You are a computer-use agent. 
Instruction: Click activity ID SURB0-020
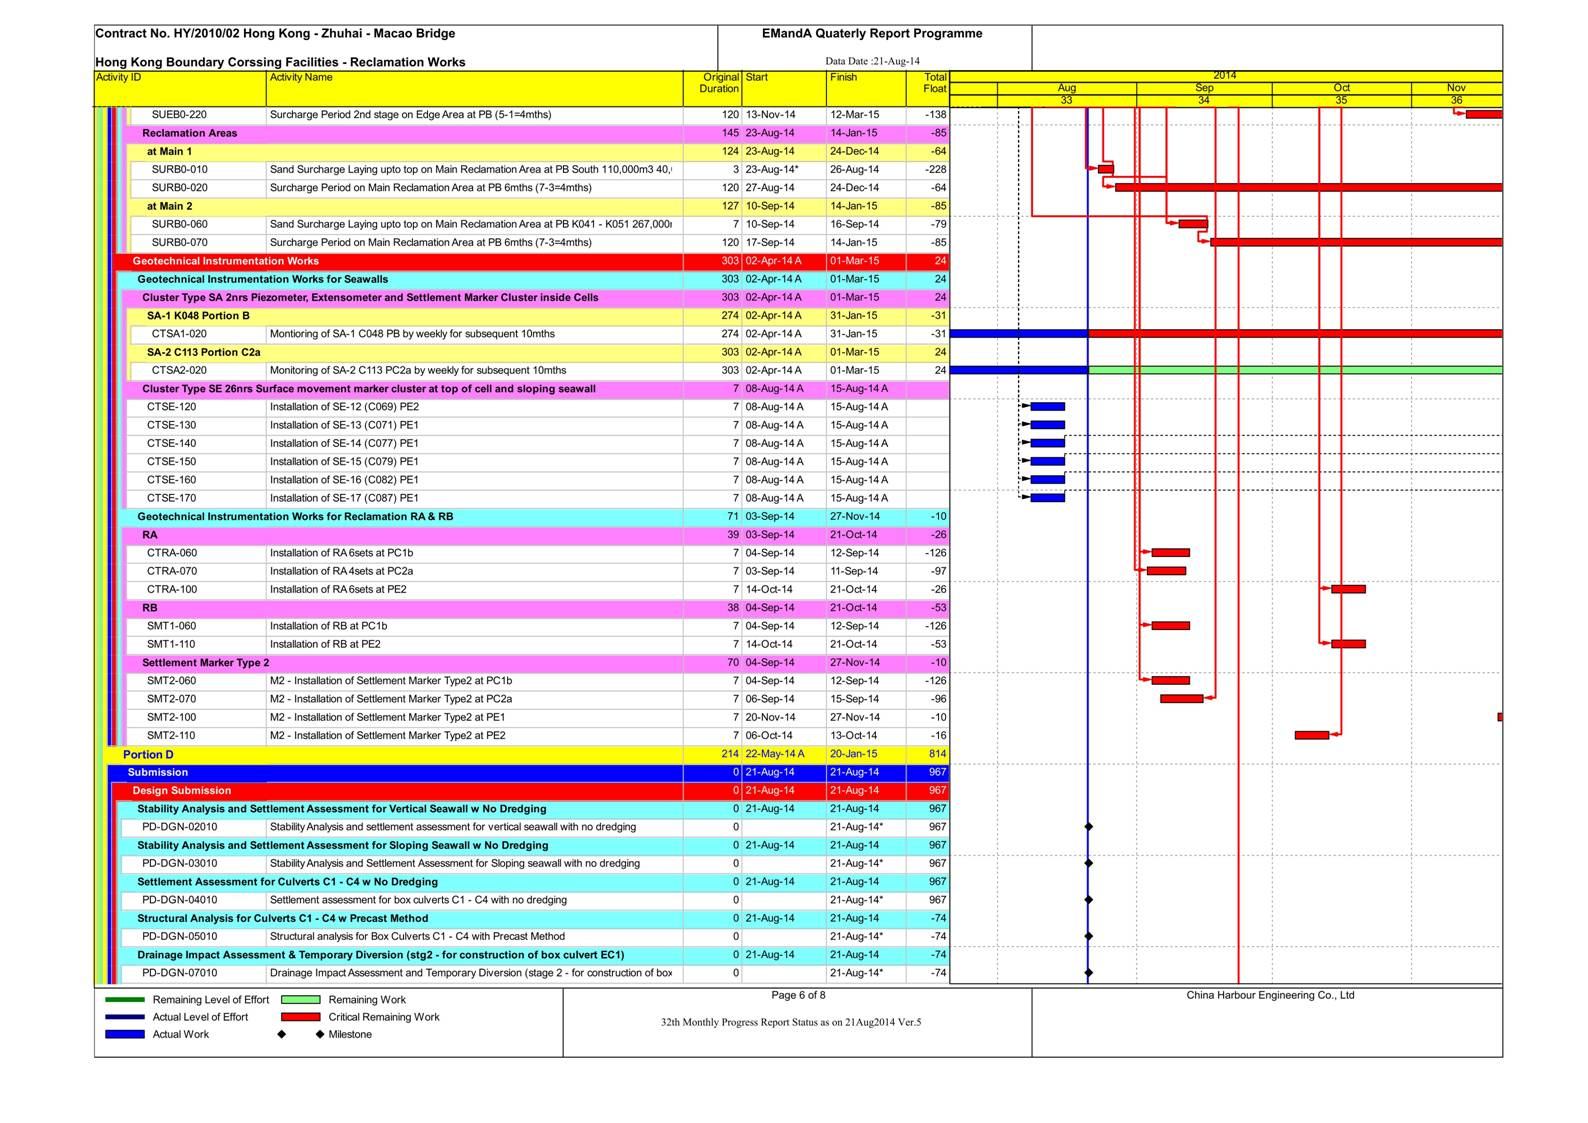[x=180, y=188]
